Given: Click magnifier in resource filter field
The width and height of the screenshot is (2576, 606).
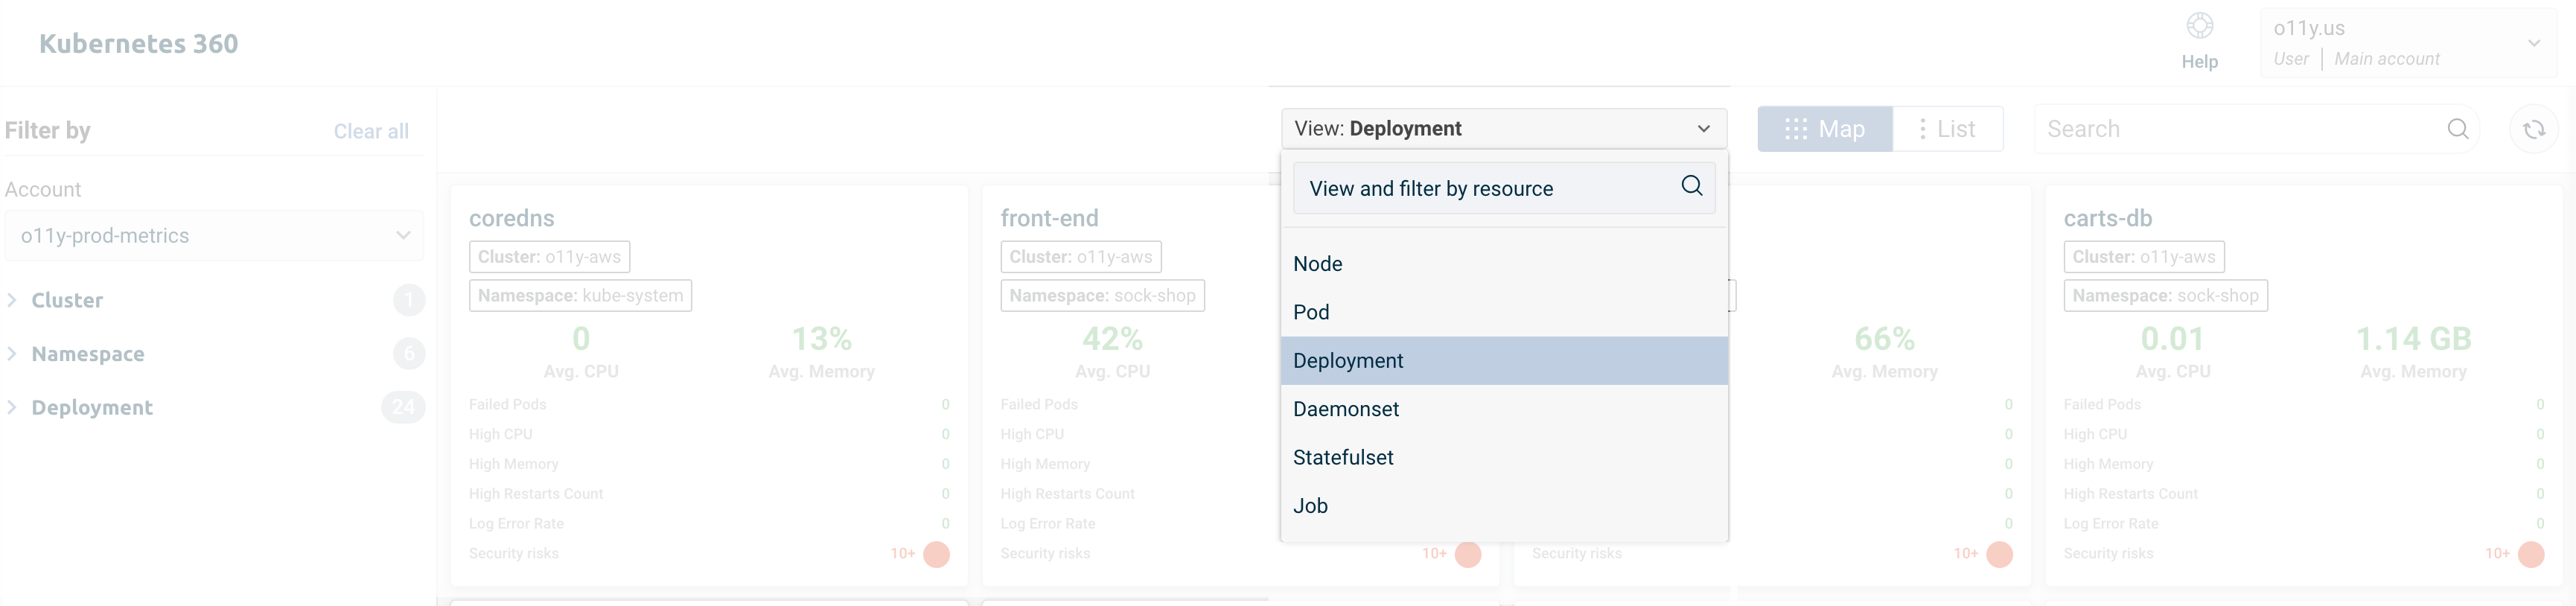Looking at the screenshot, I should point(1691,186).
